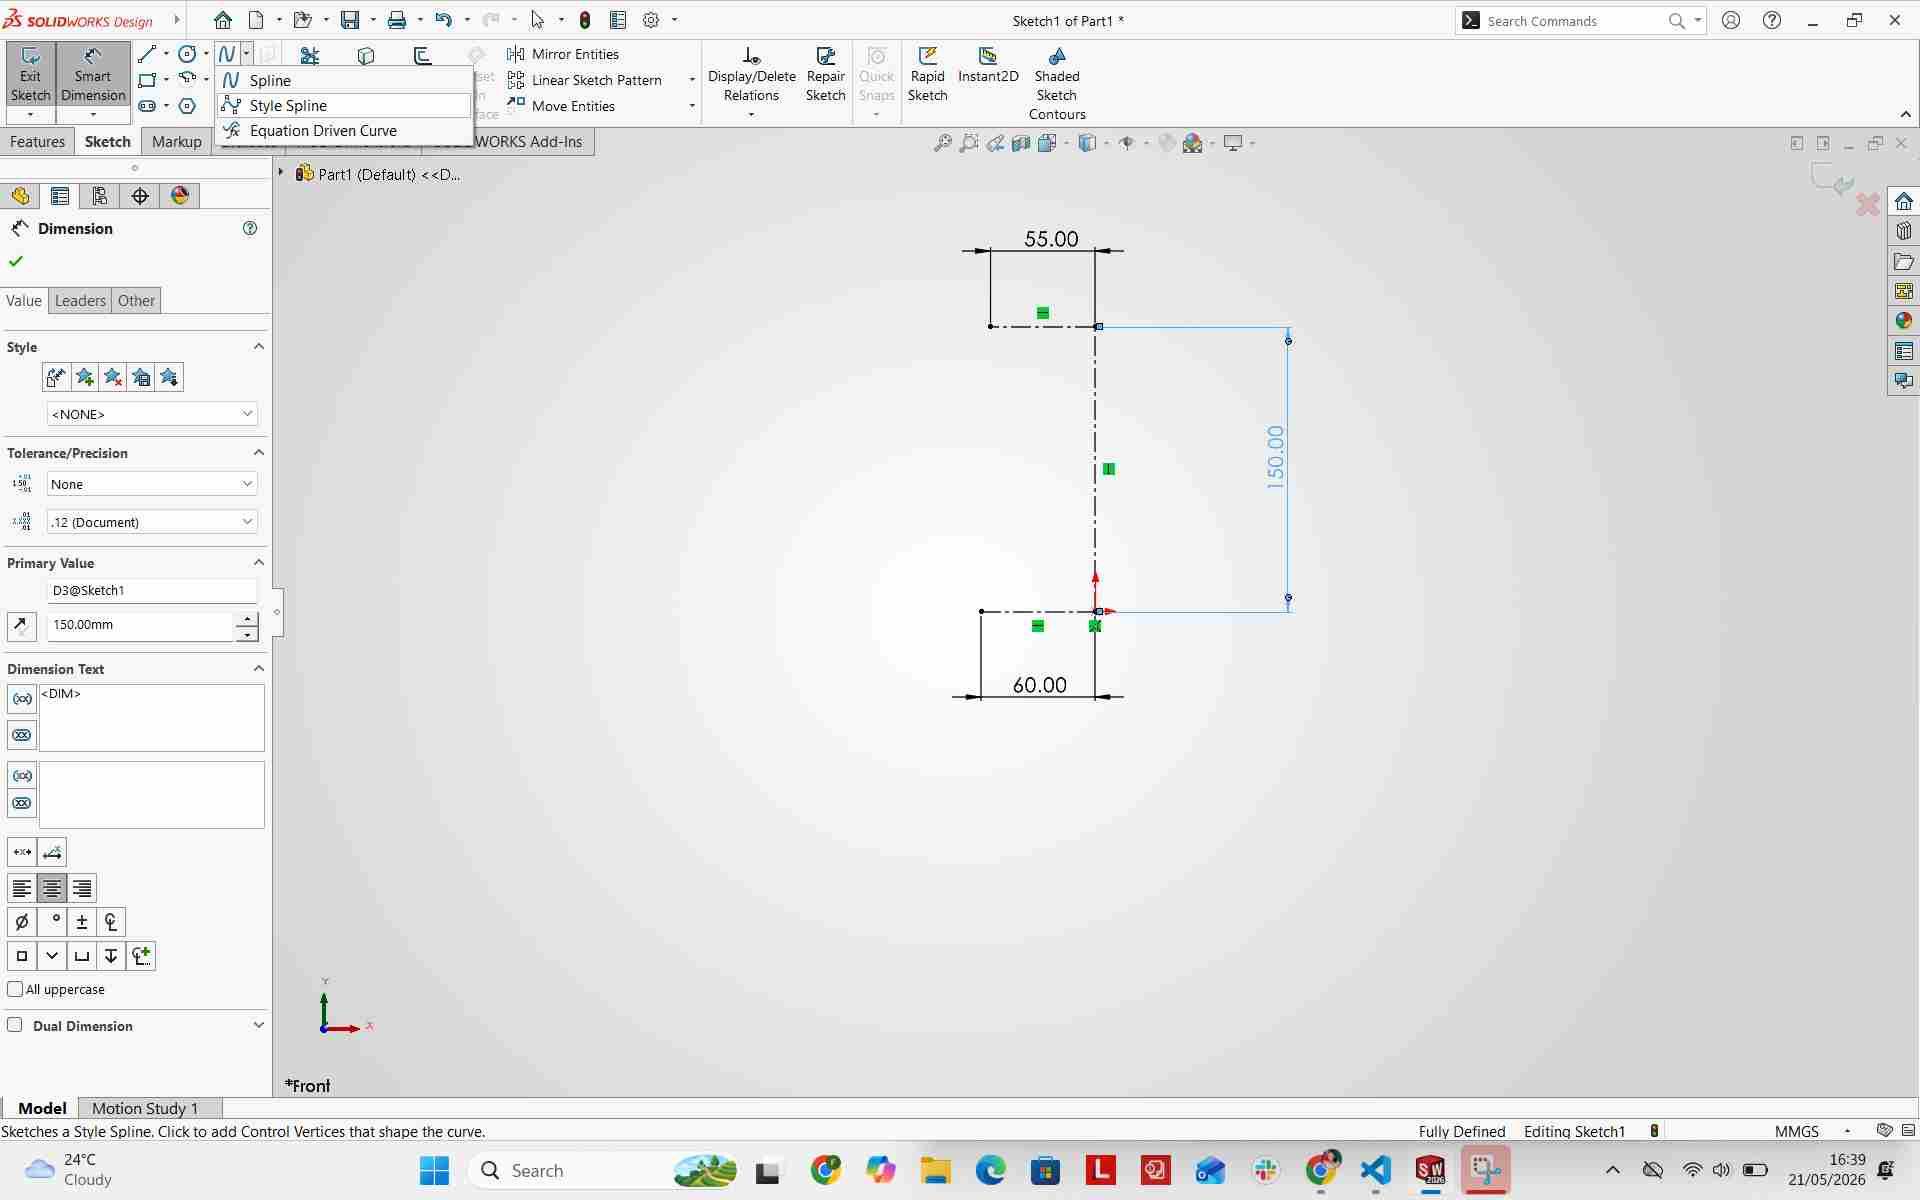Click Delete a Style star icon
Screen dimensions: 1920x1200
(x=113, y=377)
